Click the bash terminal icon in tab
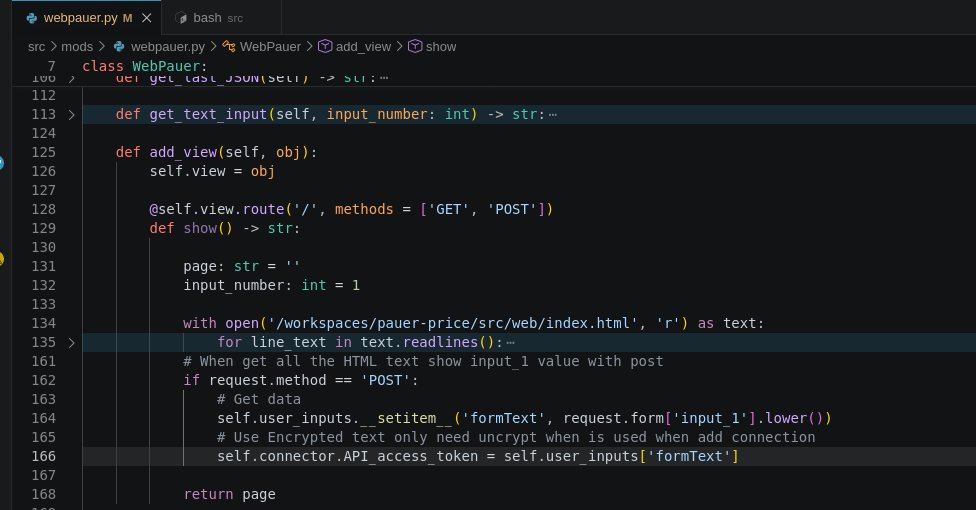Image resolution: width=976 pixels, height=510 pixels. (181, 18)
